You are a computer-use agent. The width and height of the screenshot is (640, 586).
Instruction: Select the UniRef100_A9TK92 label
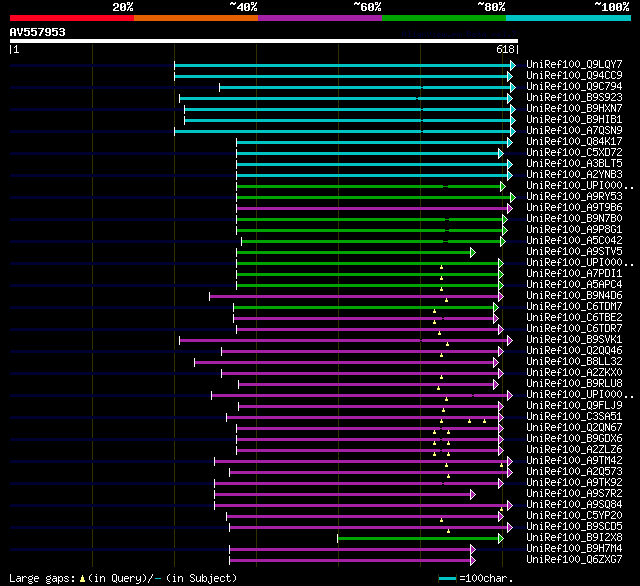tap(574, 483)
